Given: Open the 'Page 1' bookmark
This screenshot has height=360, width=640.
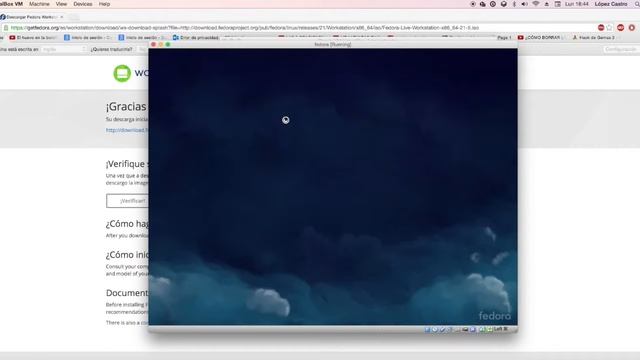Looking at the screenshot, I should 504,38.
